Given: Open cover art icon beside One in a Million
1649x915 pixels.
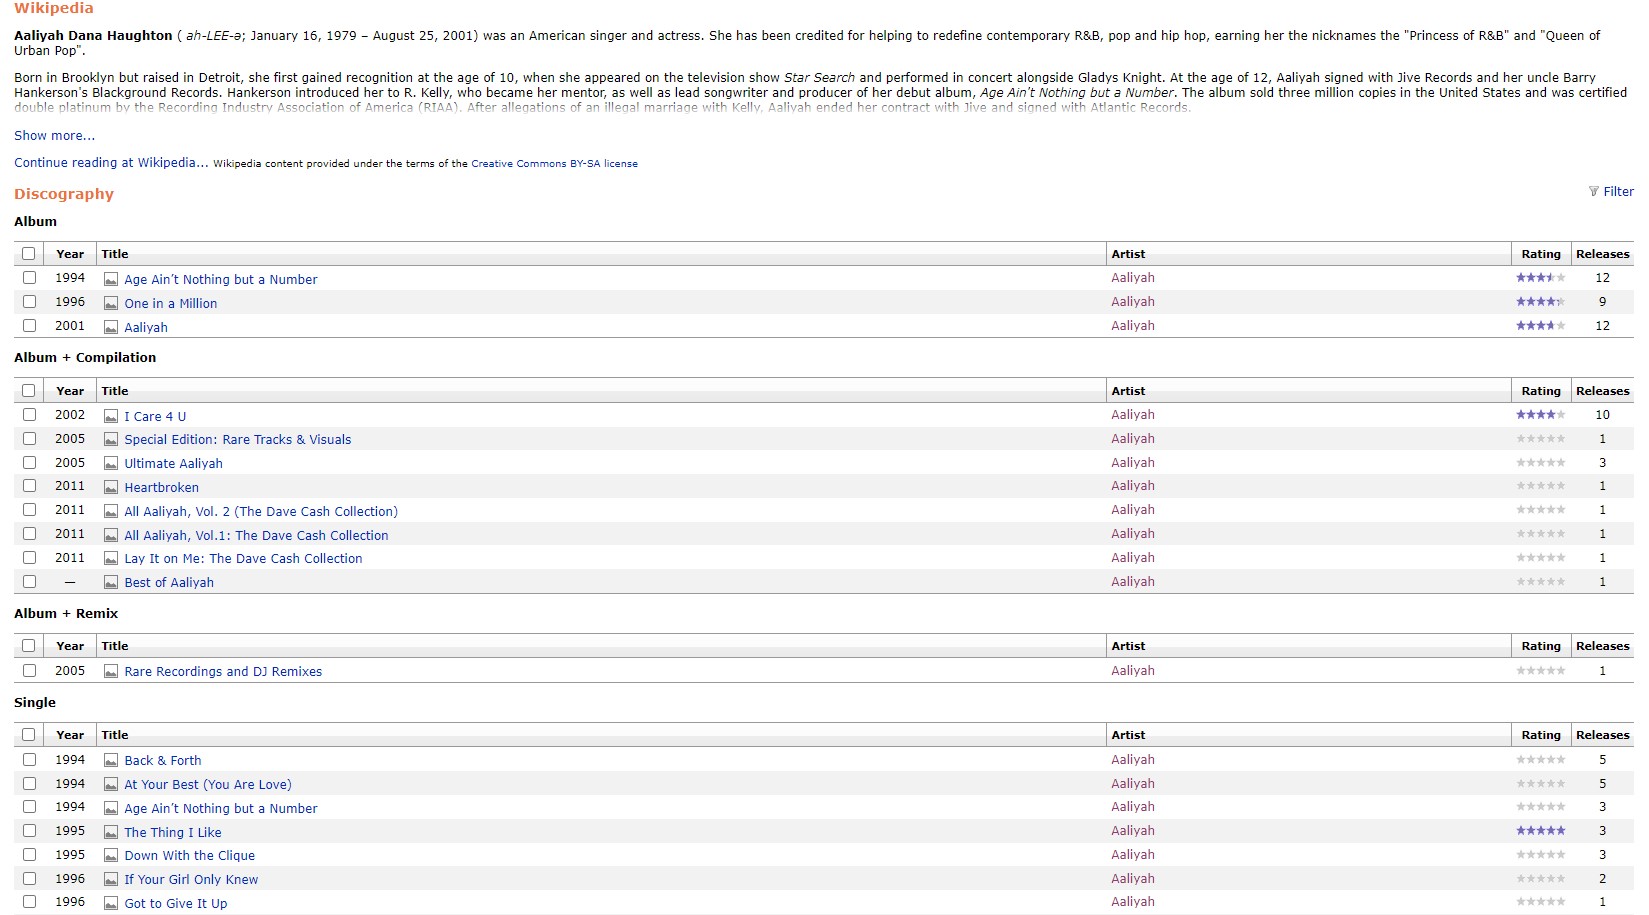Looking at the screenshot, I should tap(111, 303).
